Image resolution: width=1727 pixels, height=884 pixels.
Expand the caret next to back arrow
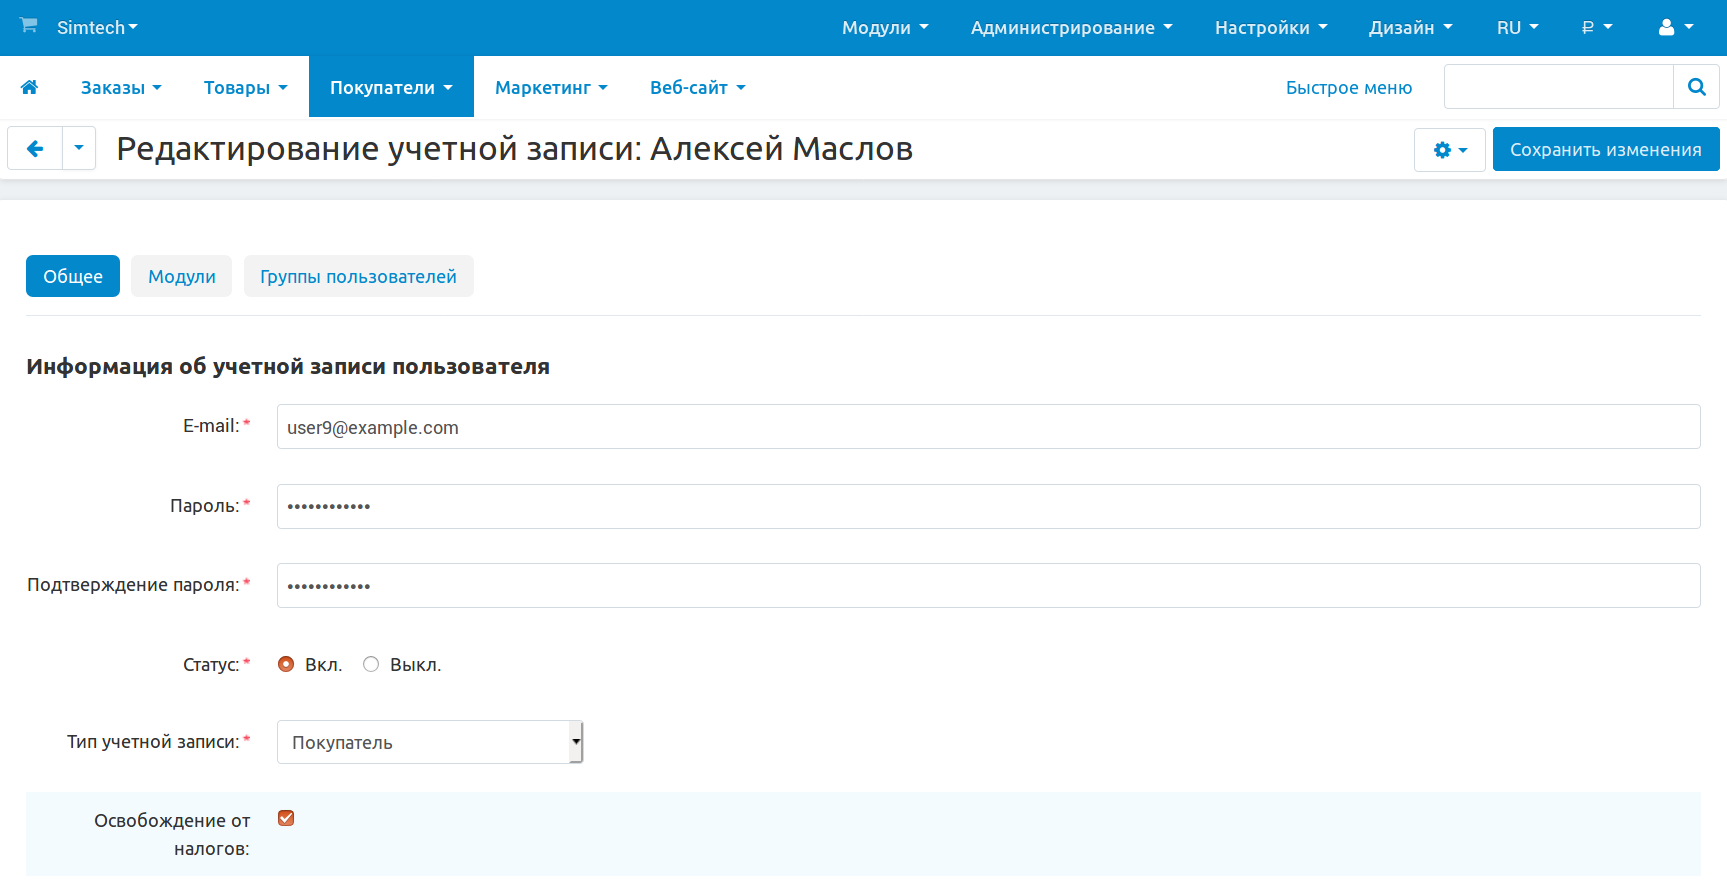tap(79, 149)
